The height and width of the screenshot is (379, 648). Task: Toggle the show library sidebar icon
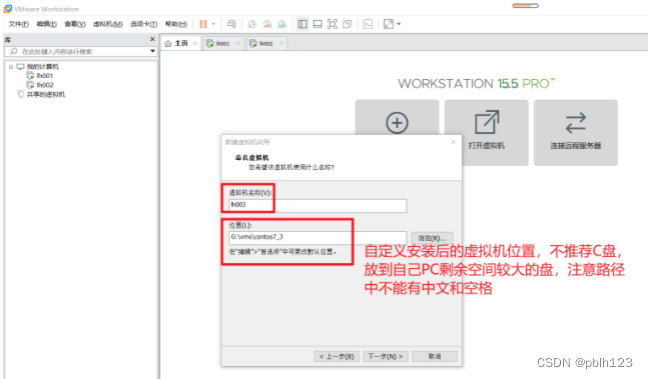(303, 24)
